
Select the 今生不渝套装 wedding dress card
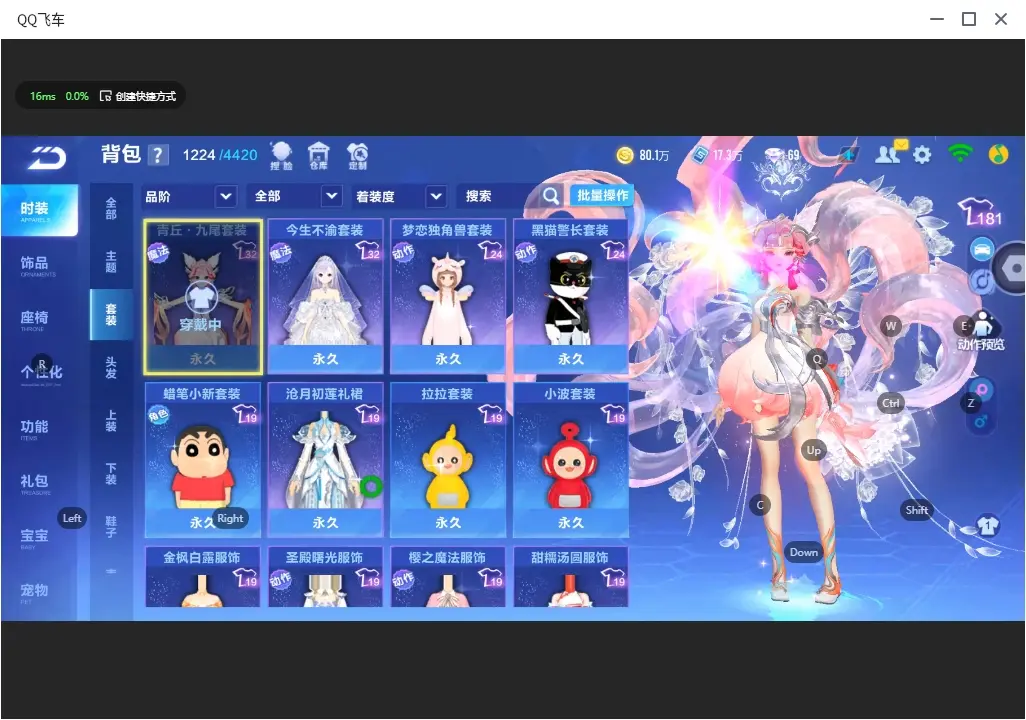click(x=325, y=297)
